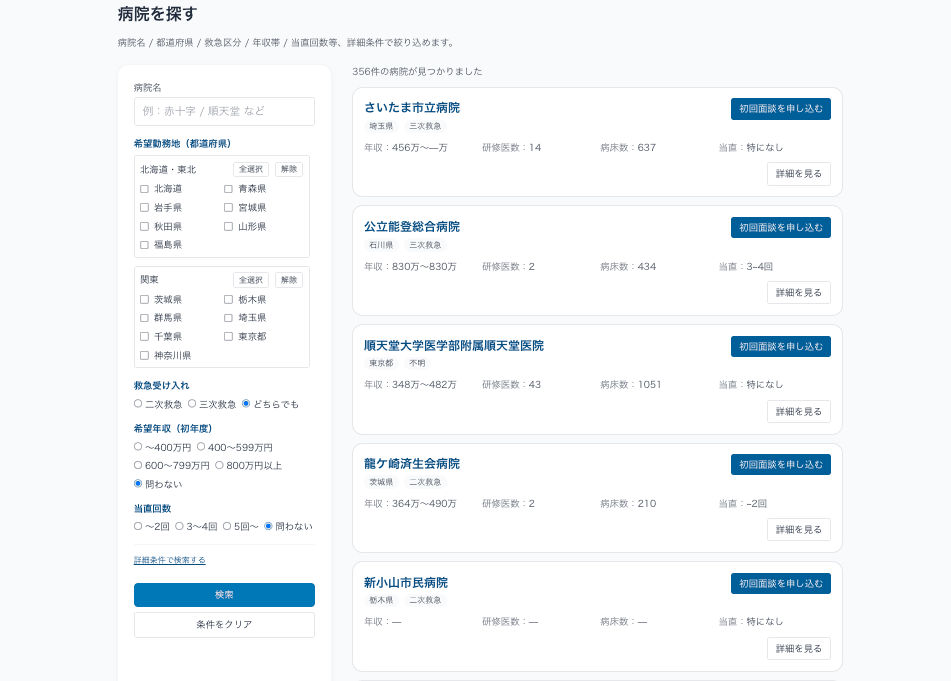Check the 東京都 checkbox
This screenshot has width=951, height=681.
click(228, 337)
